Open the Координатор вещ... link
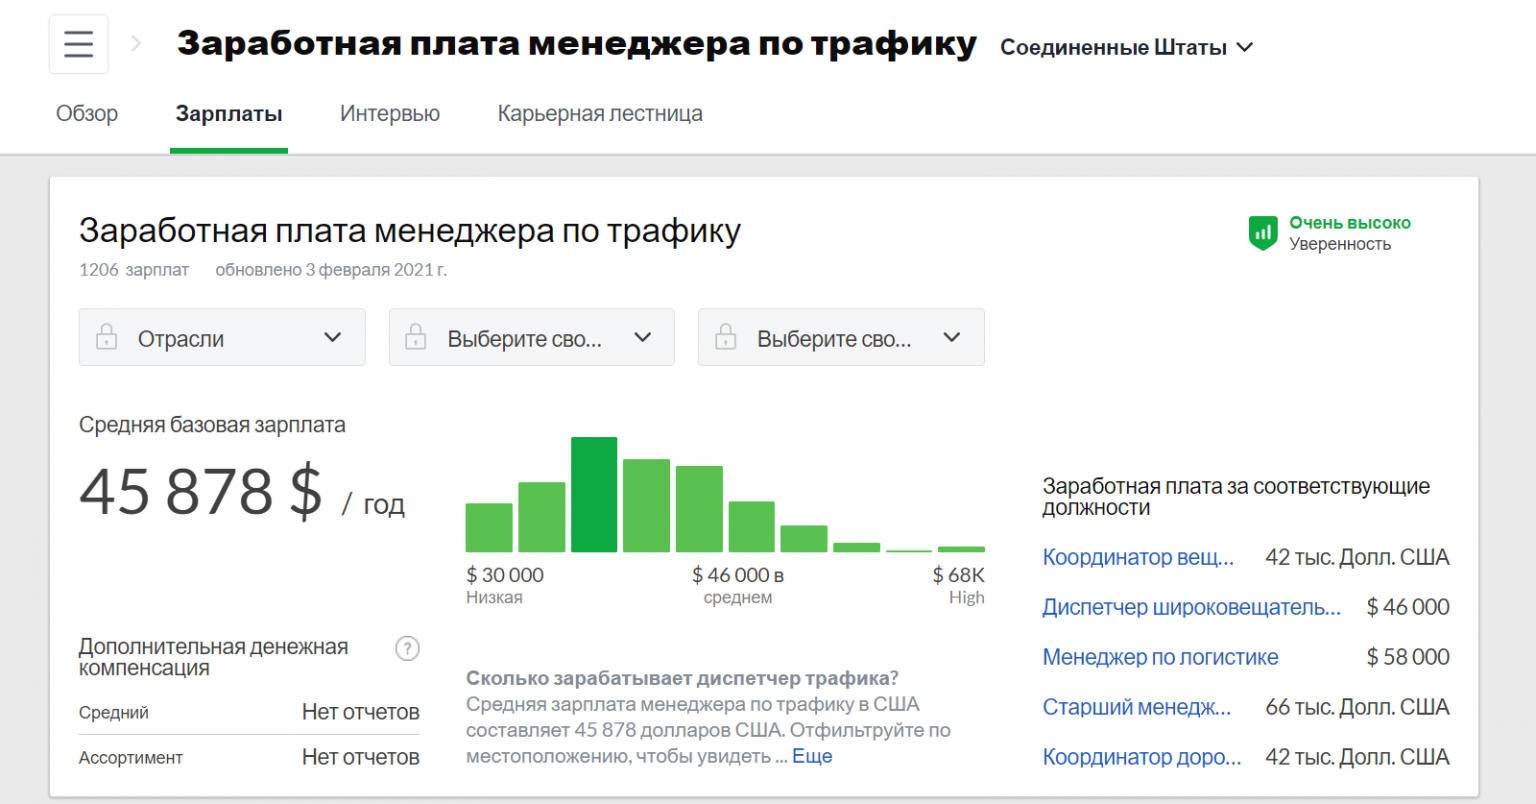The width and height of the screenshot is (1536, 804). tap(1139, 557)
